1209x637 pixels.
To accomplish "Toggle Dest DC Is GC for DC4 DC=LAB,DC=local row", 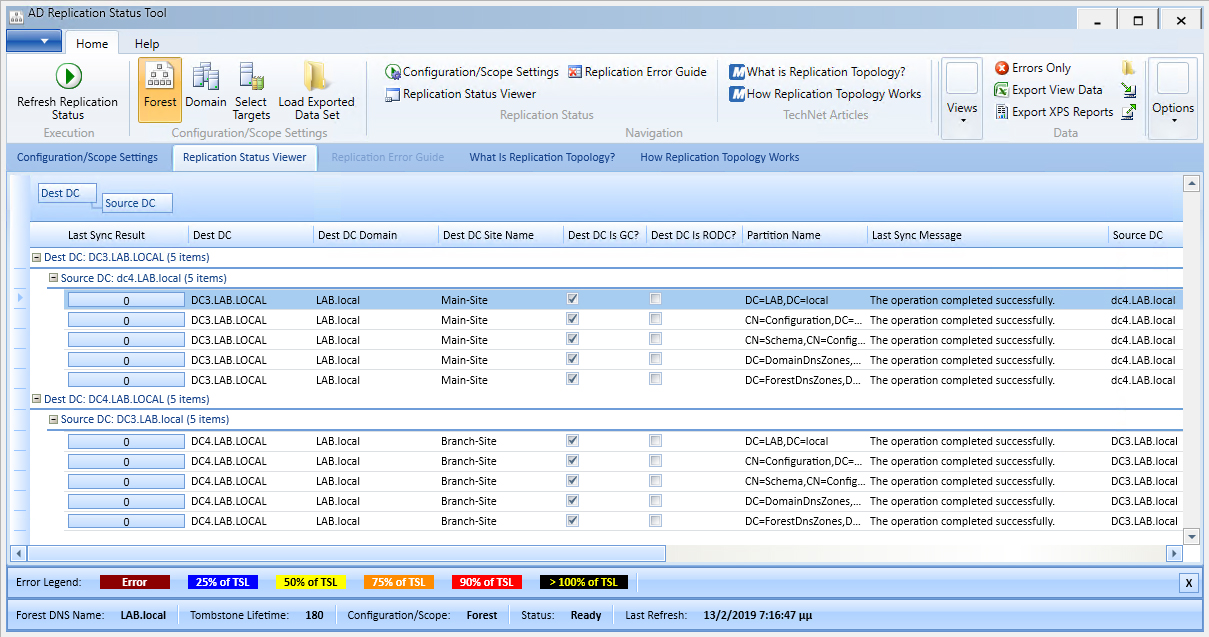I will click(572, 440).
